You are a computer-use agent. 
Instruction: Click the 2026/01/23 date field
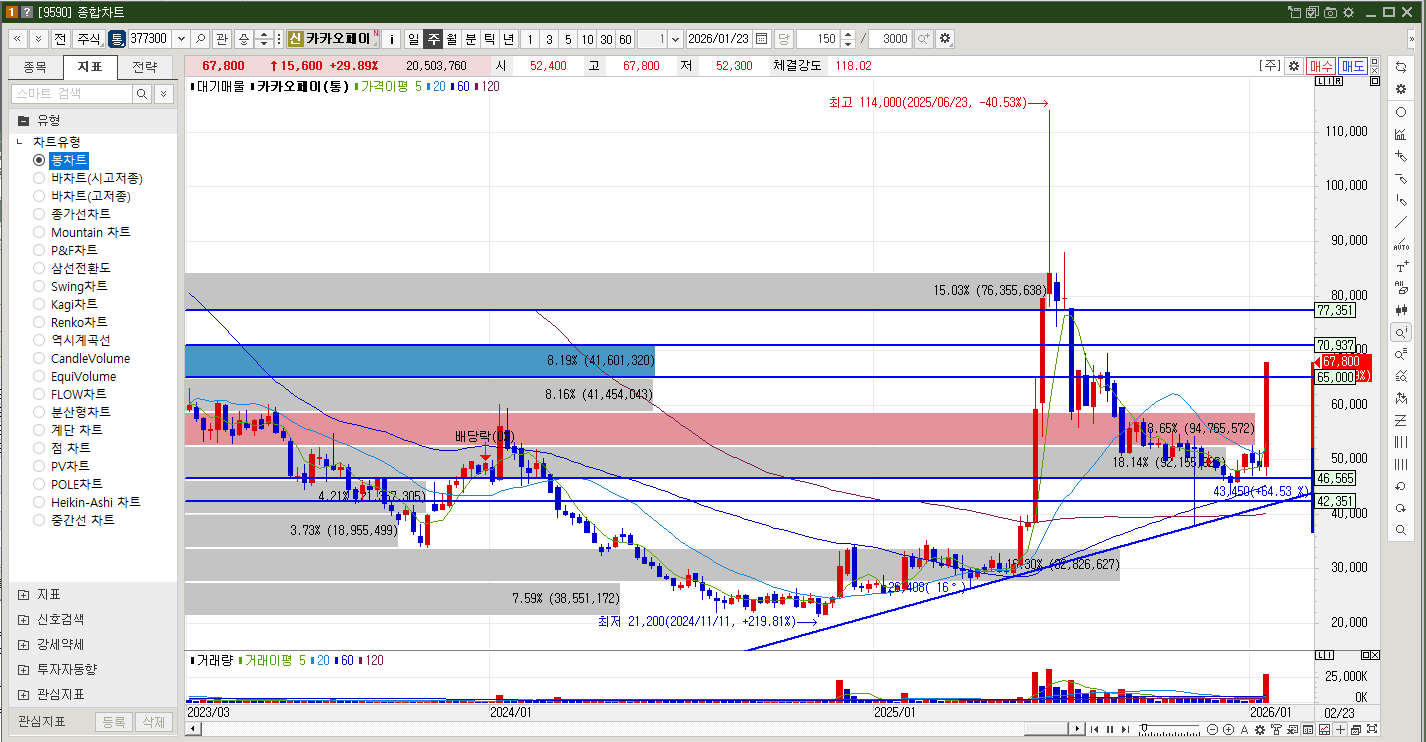719,39
